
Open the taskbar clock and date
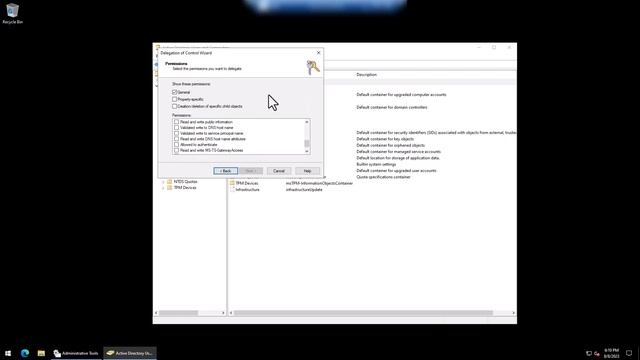(611, 353)
